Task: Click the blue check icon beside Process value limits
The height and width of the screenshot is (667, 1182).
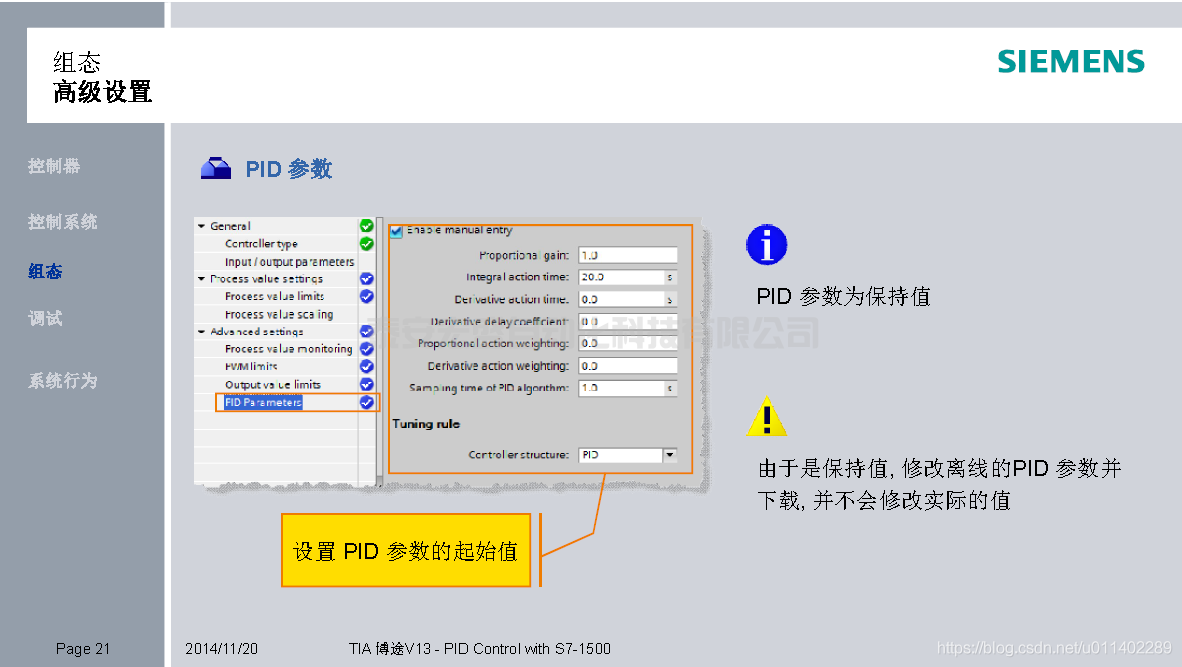Action: click(x=366, y=296)
